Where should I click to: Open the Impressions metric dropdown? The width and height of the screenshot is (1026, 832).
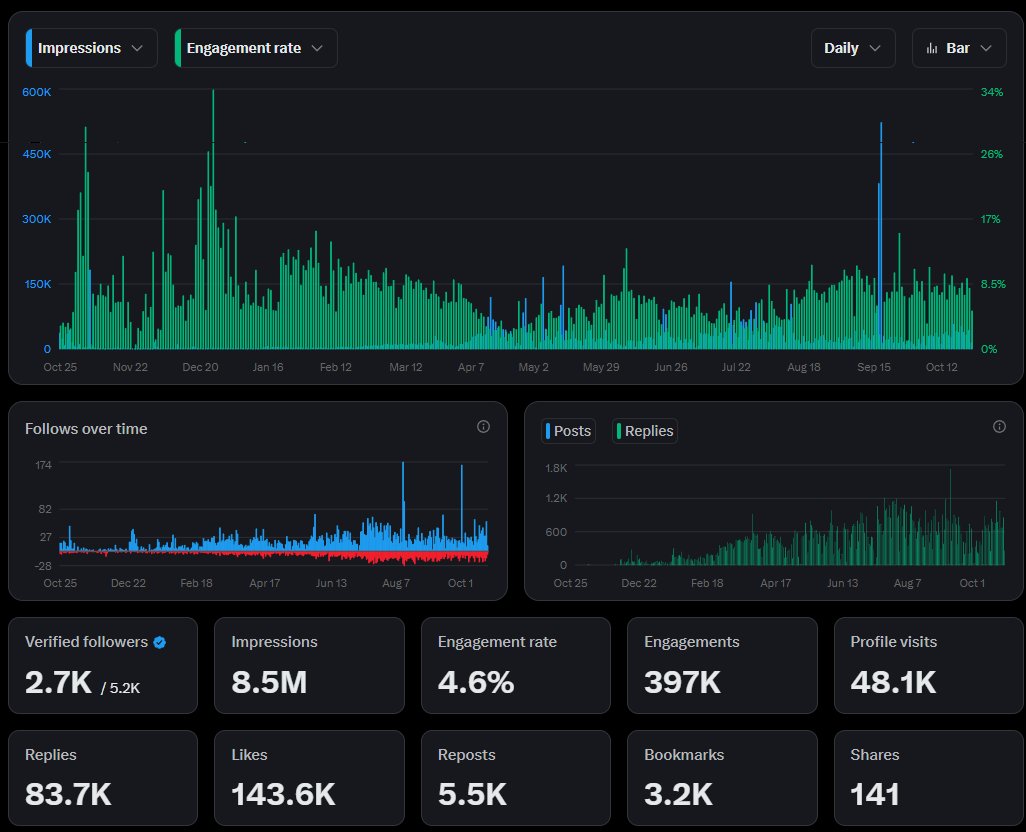tap(92, 48)
